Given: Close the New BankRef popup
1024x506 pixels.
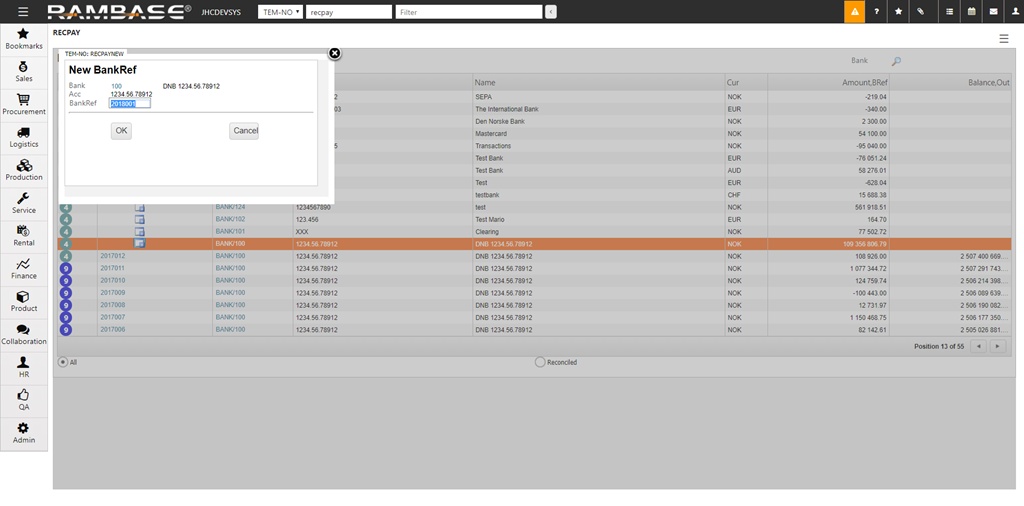Looking at the screenshot, I should click(x=335, y=54).
